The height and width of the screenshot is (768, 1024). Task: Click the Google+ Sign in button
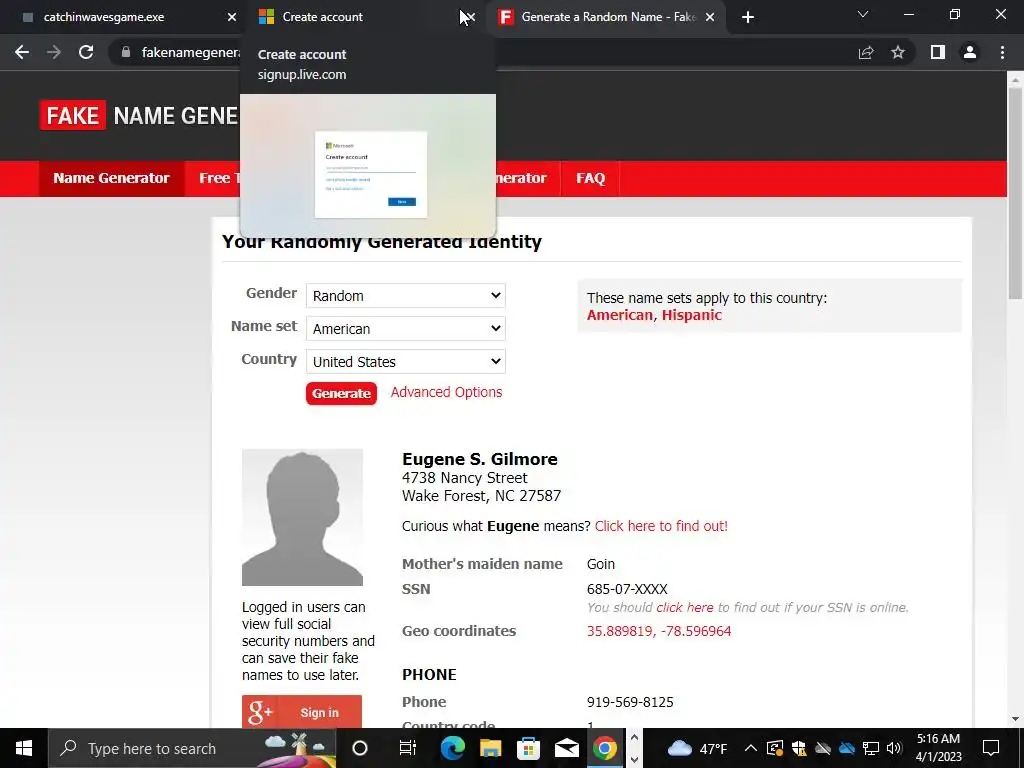(302, 711)
